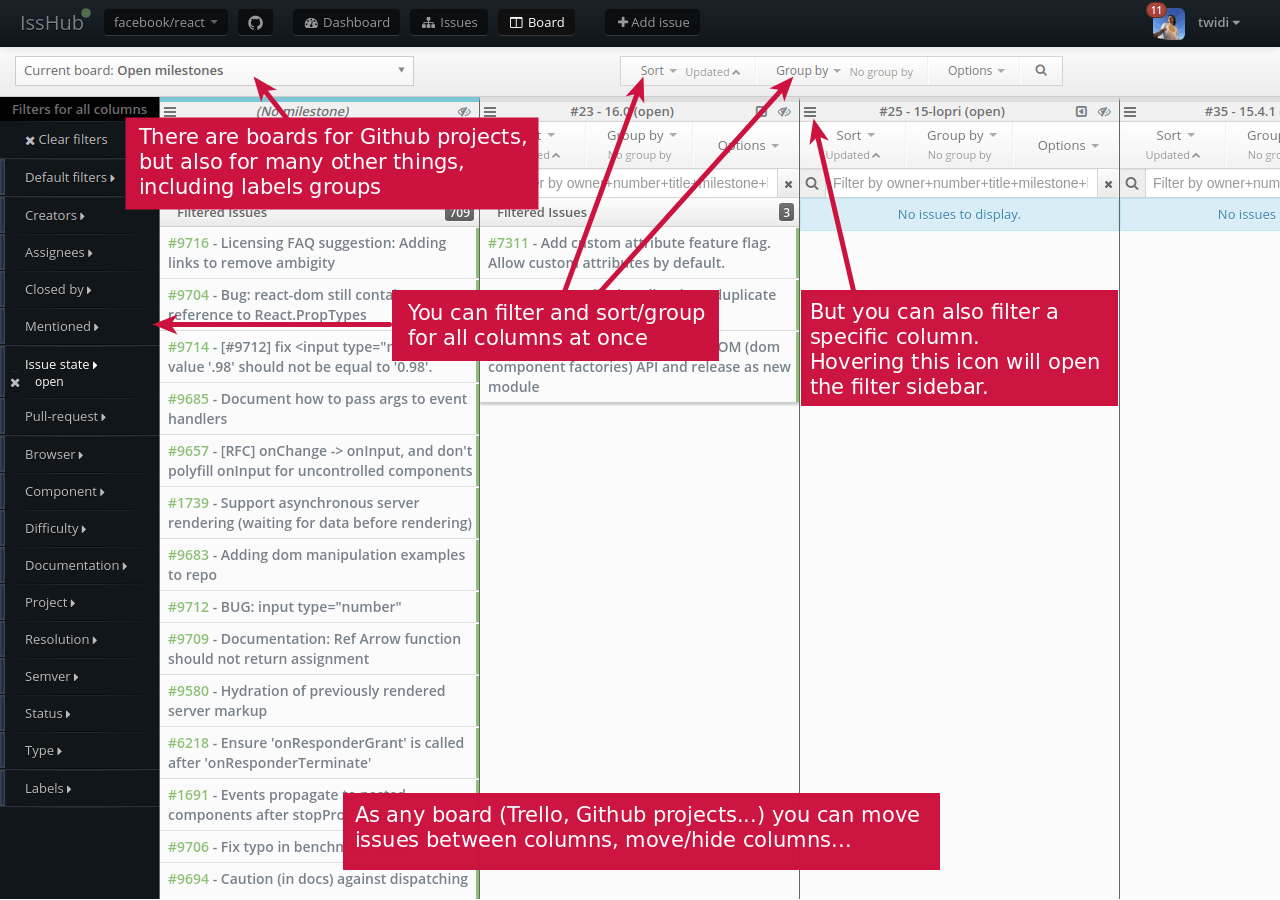
Task: Expand the Issue state filter
Action: [x=61, y=365]
